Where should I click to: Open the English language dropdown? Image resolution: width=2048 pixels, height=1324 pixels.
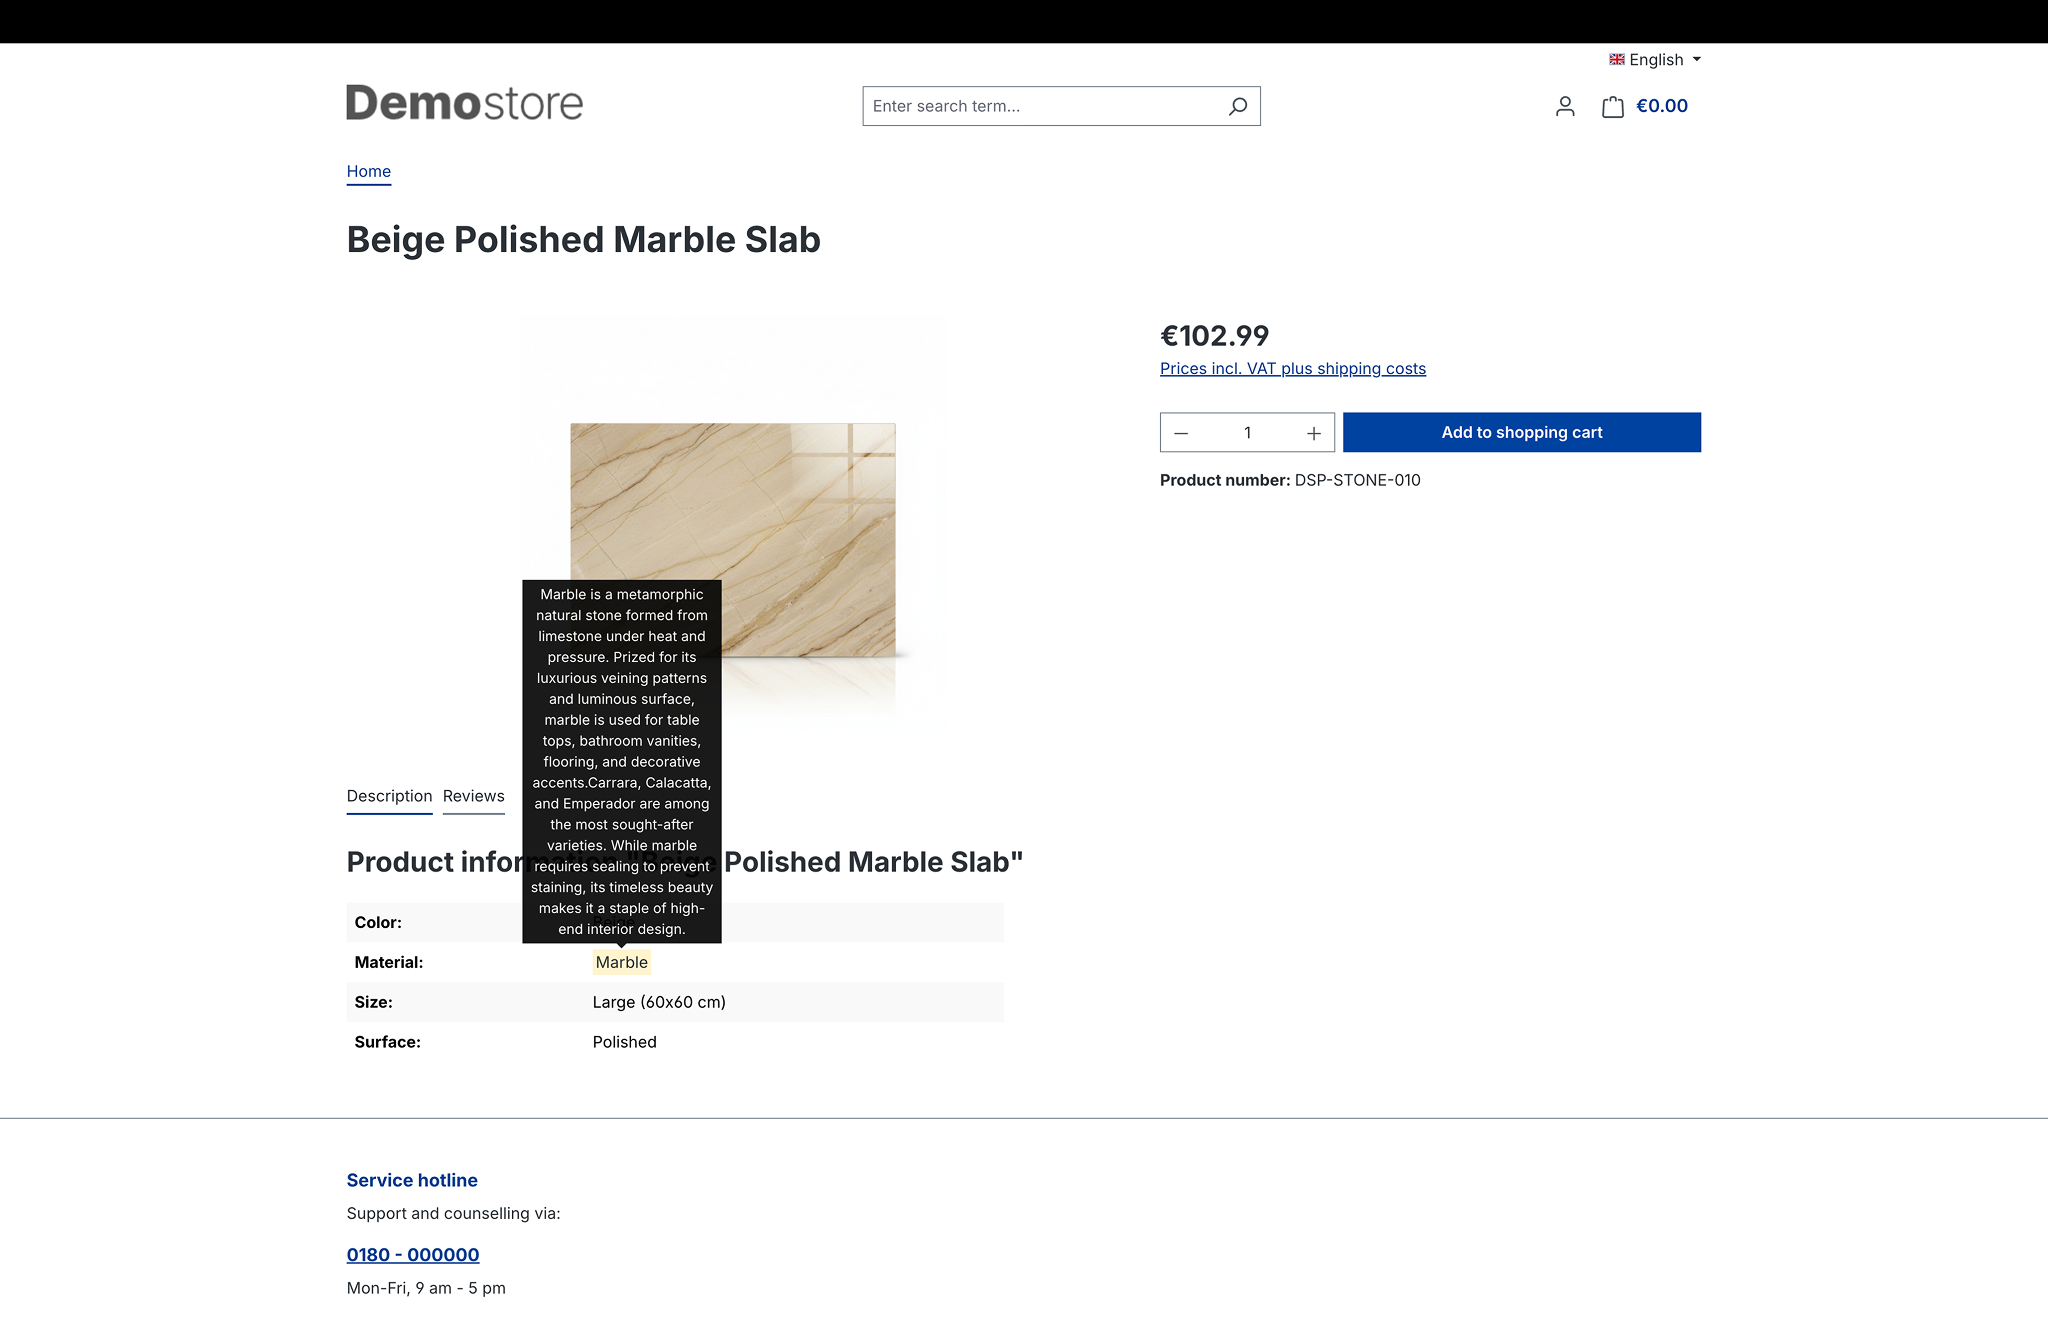coord(1655,60)
